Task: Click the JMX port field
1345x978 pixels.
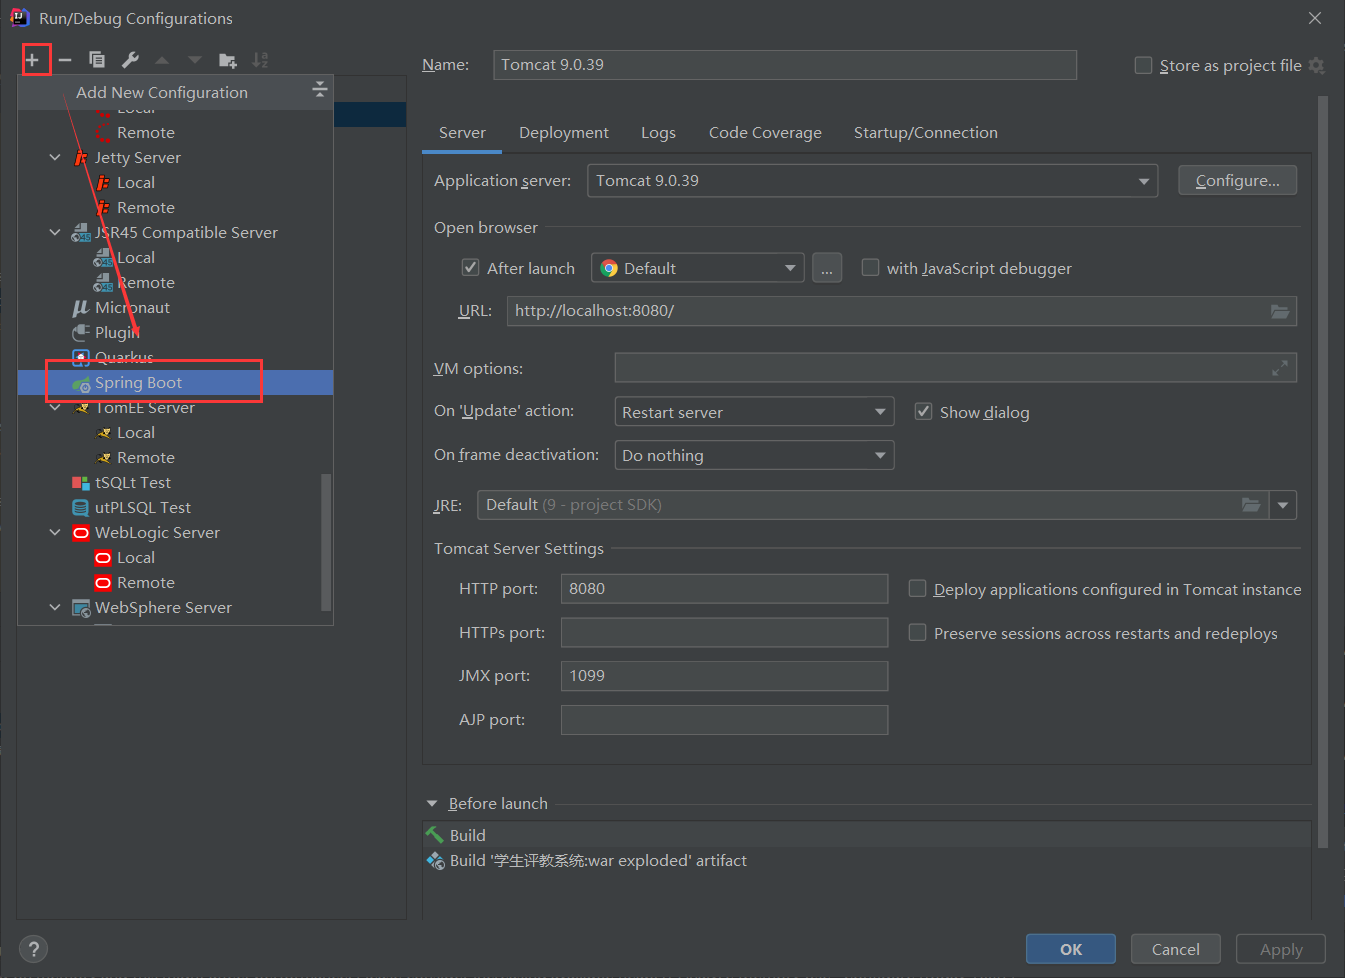Action: point(725,676)
